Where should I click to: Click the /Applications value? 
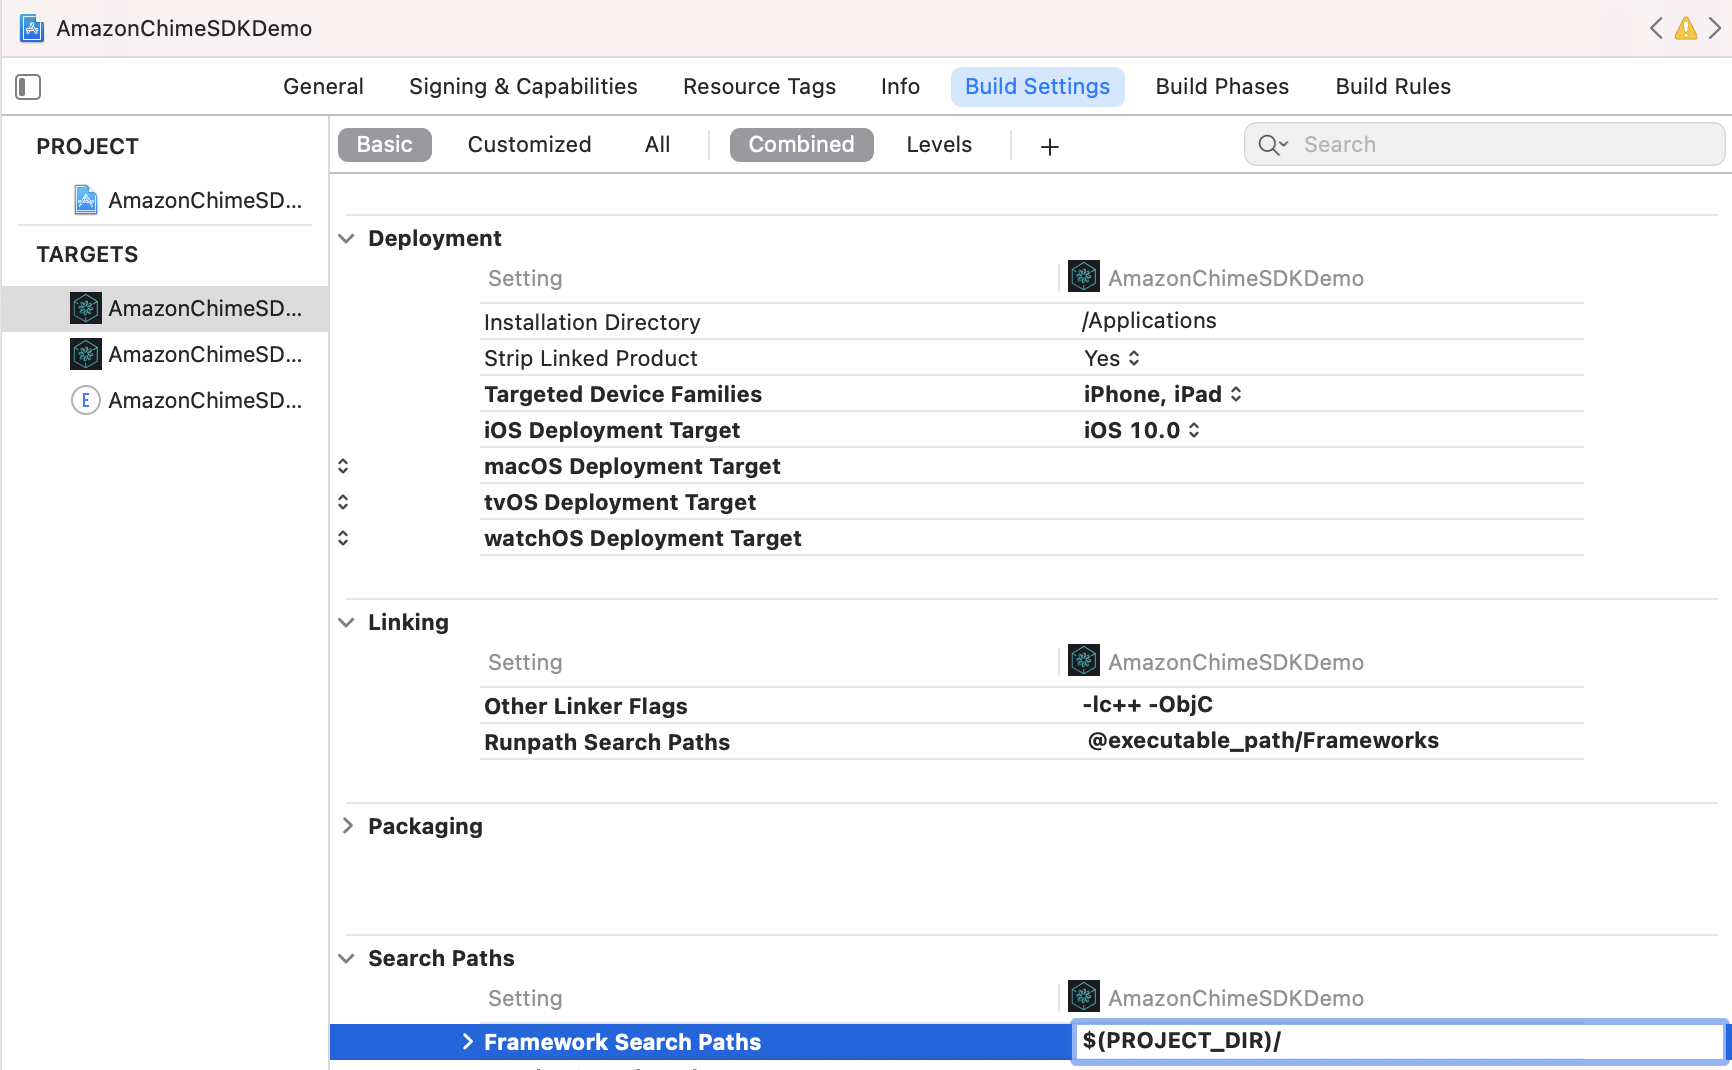tap(1149, 321)
